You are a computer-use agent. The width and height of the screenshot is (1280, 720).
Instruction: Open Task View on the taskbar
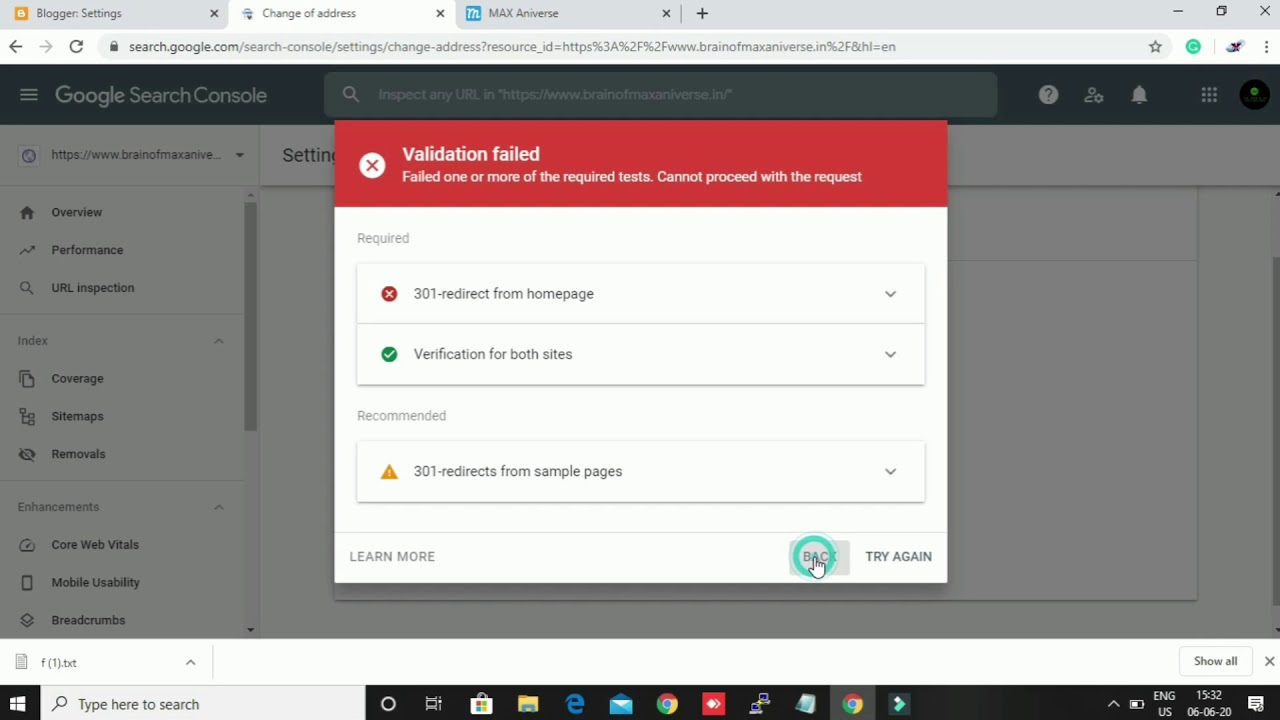[x=434, y=704]
